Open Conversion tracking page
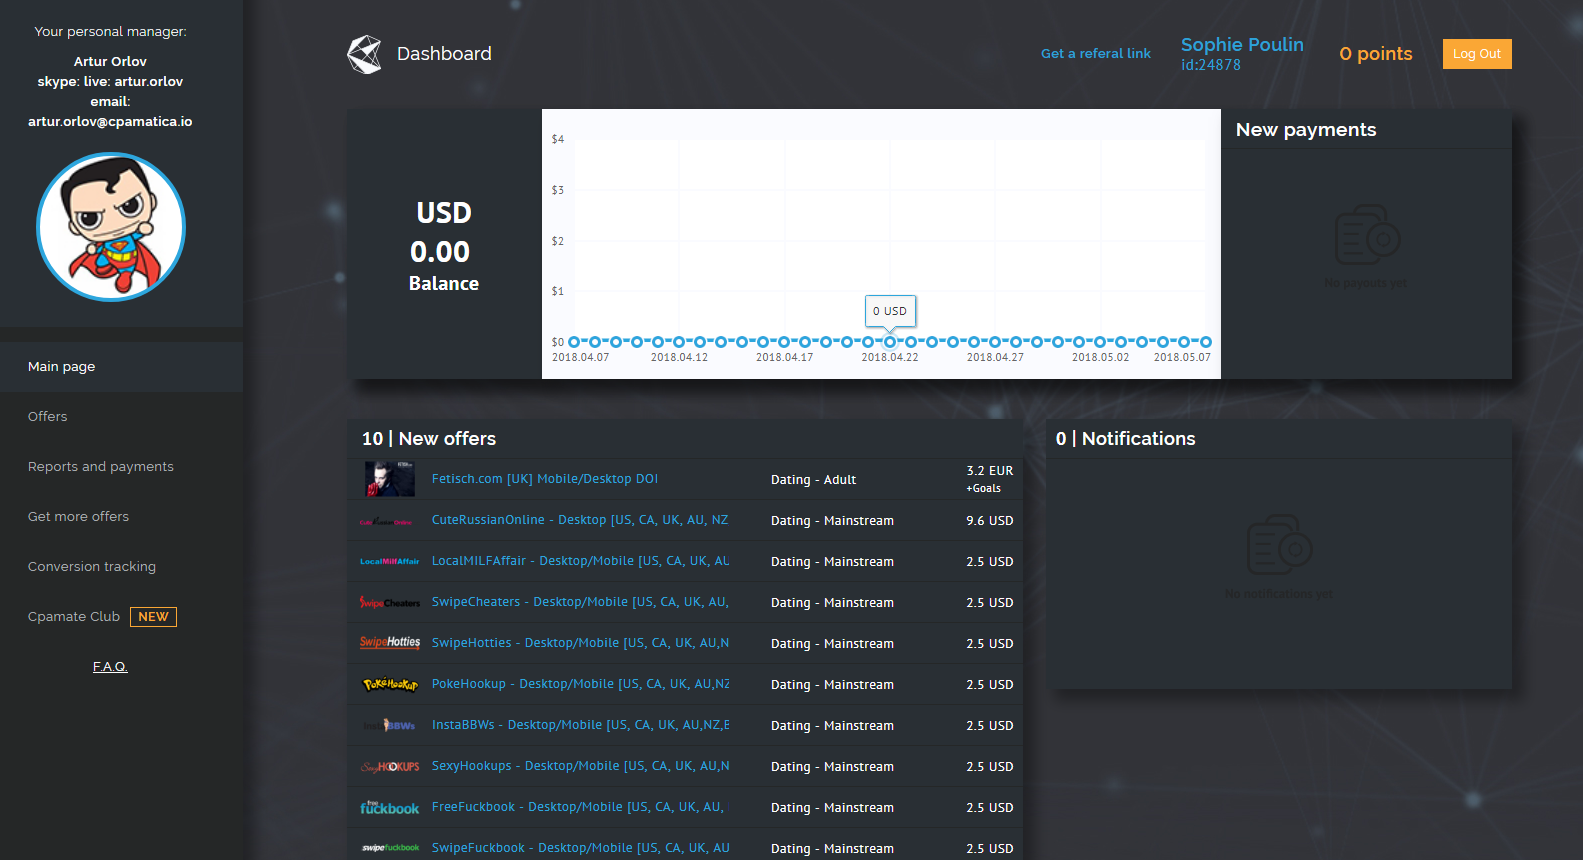The image size is (1583, 860). pyautogui.click(x=121, y=567)
